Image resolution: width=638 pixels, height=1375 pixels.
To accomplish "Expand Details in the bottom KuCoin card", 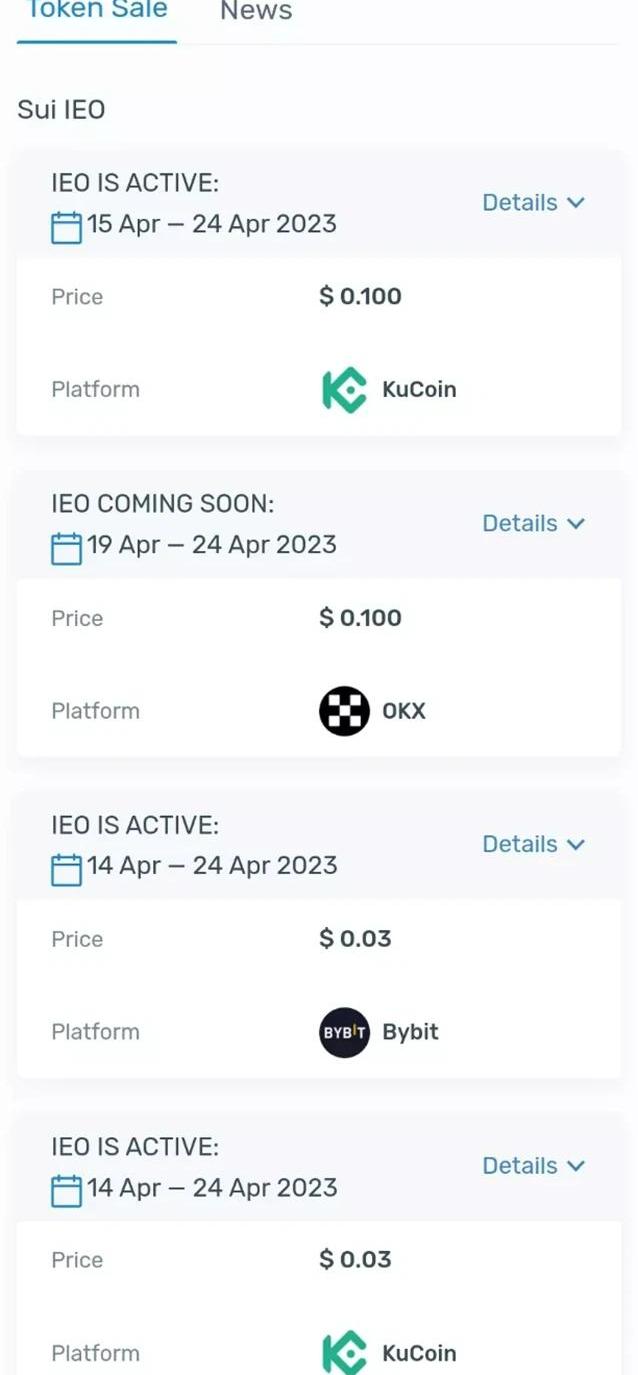I will click(533, 1166).
